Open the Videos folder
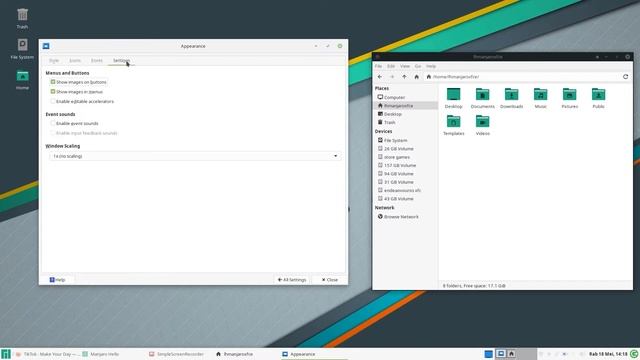The image size is (640, 360). point(482,124)
